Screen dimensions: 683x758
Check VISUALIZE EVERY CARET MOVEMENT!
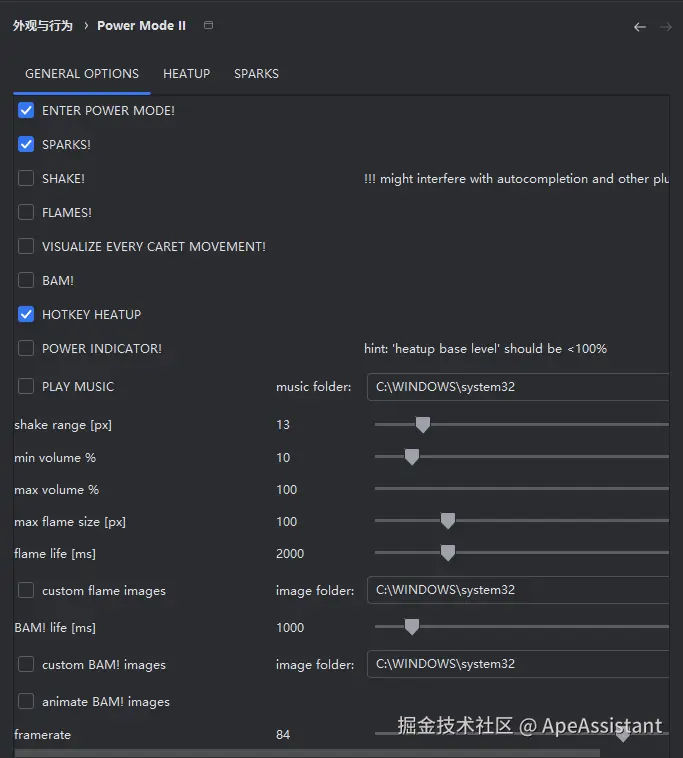click(26, 246)
